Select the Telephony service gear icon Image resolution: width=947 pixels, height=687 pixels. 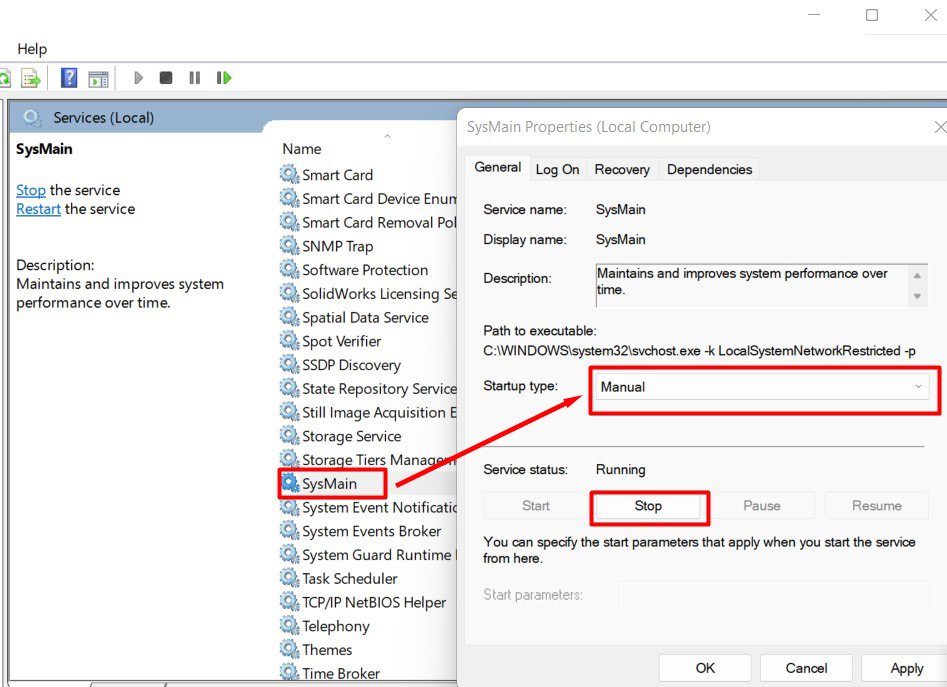click(x=290, y=626)
